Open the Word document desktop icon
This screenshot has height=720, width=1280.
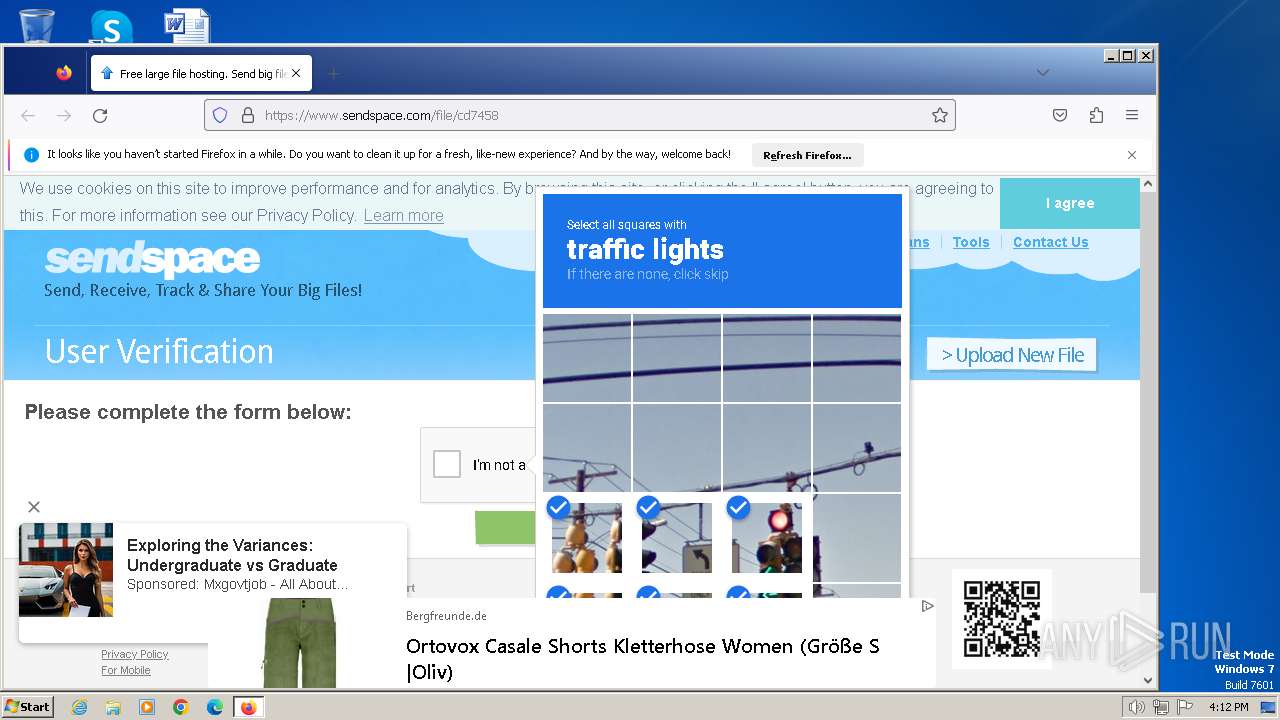tap(187, 25)
